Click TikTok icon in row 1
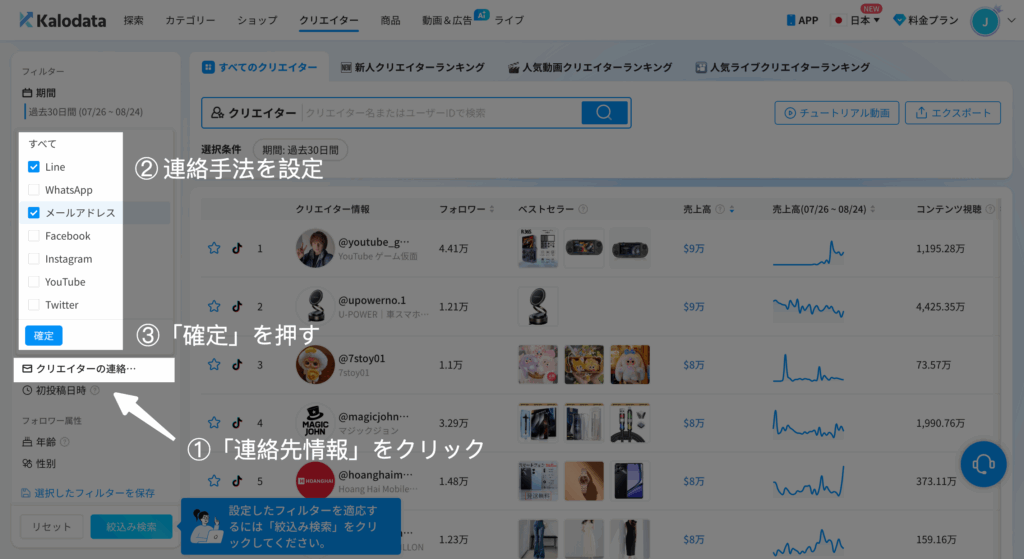1024x559 pixels. pos(237,248)
